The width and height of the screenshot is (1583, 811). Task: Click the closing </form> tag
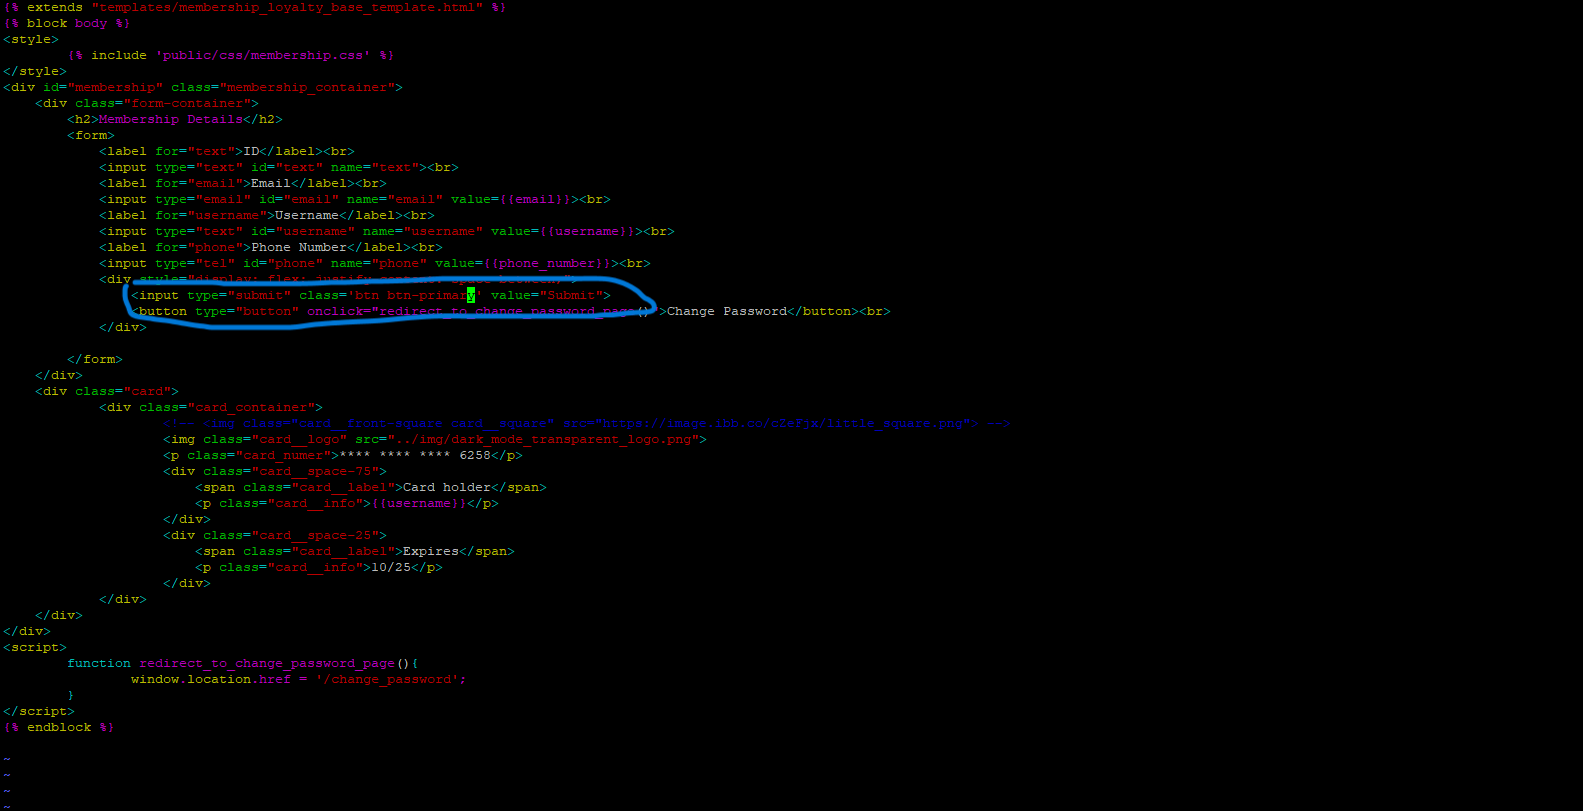pos(95,359)
